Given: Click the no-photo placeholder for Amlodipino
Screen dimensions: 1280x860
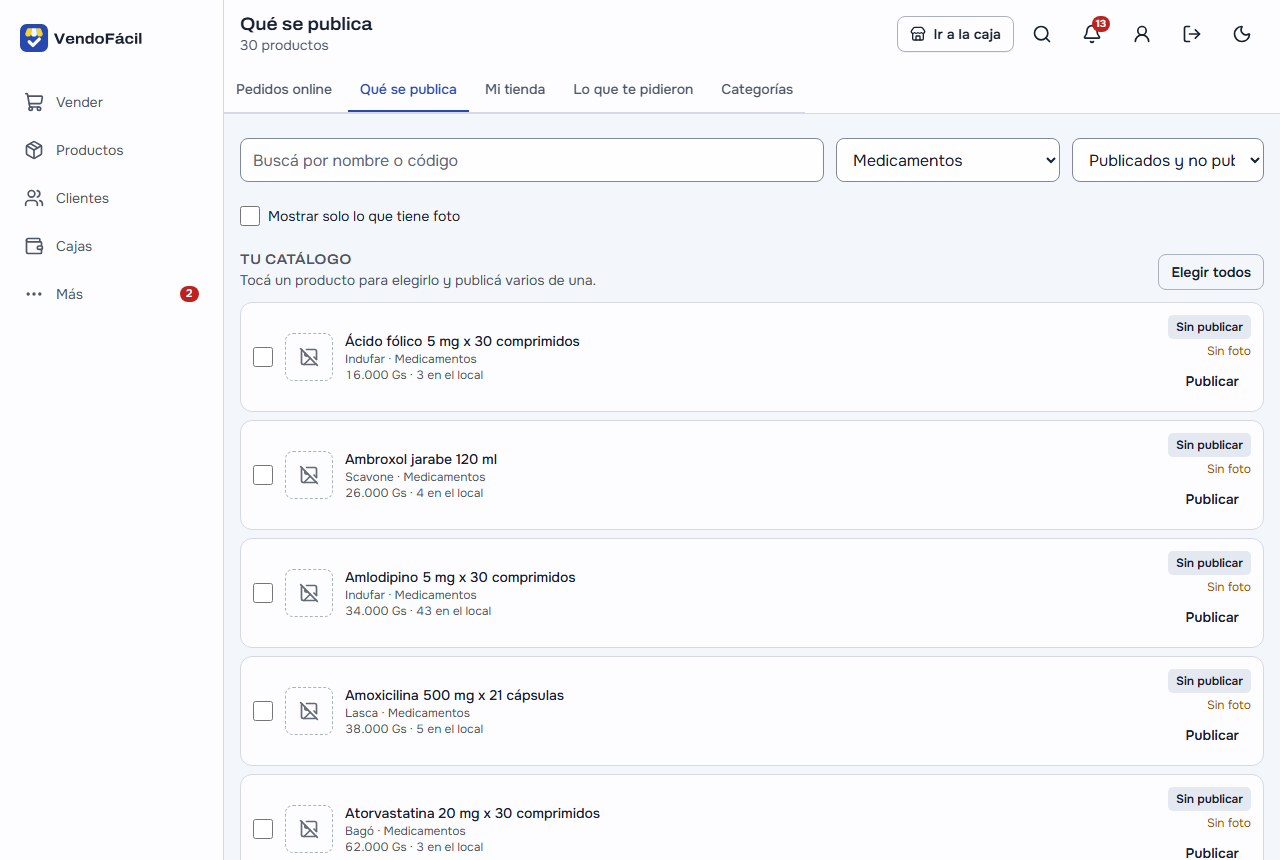Looking at the screenshot, I should coord(309,593).
